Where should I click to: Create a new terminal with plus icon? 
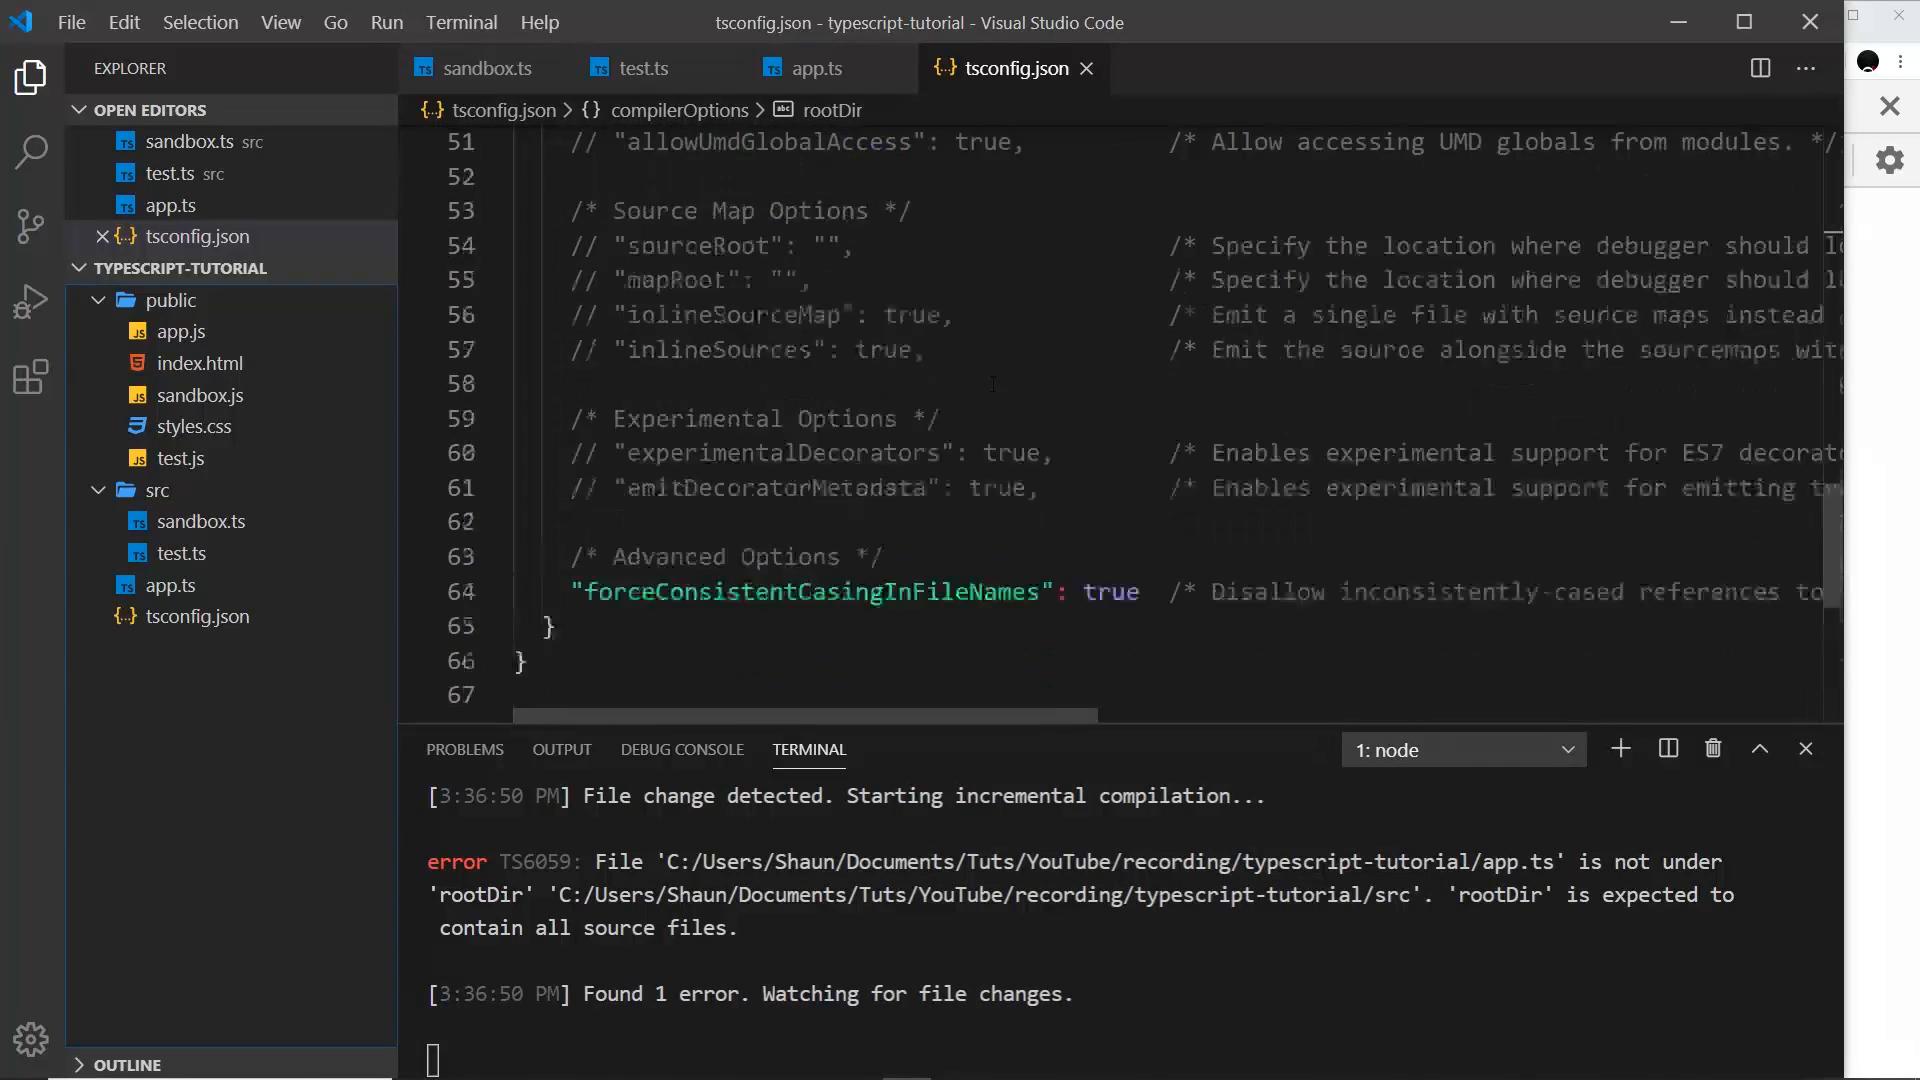1621,749
